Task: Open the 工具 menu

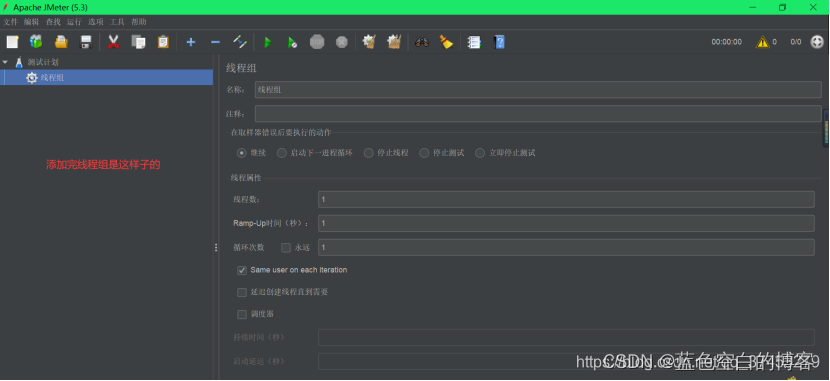Action: coord(117,22)
